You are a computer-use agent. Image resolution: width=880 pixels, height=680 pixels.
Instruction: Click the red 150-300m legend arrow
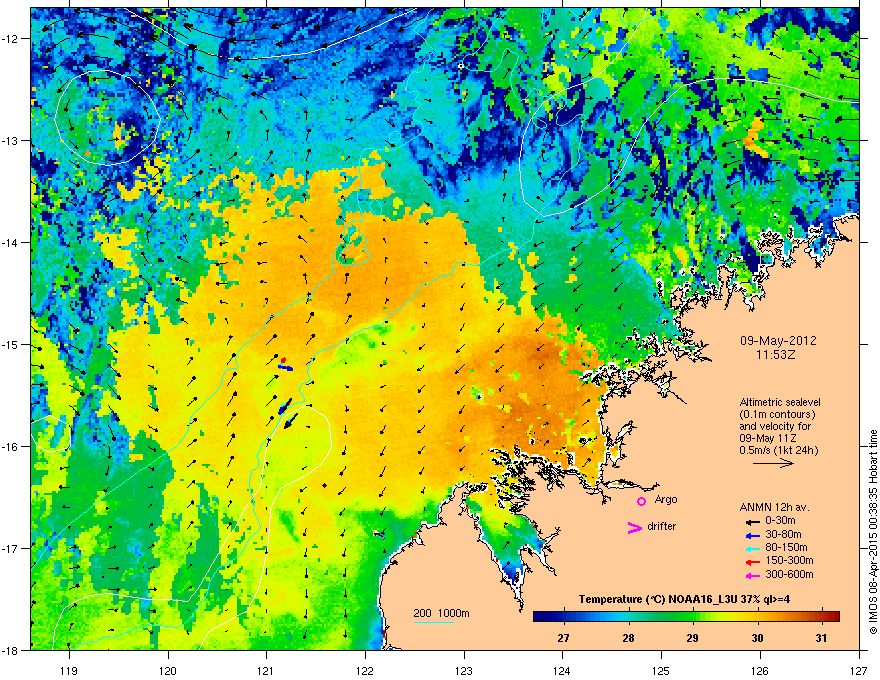[752, 561]
